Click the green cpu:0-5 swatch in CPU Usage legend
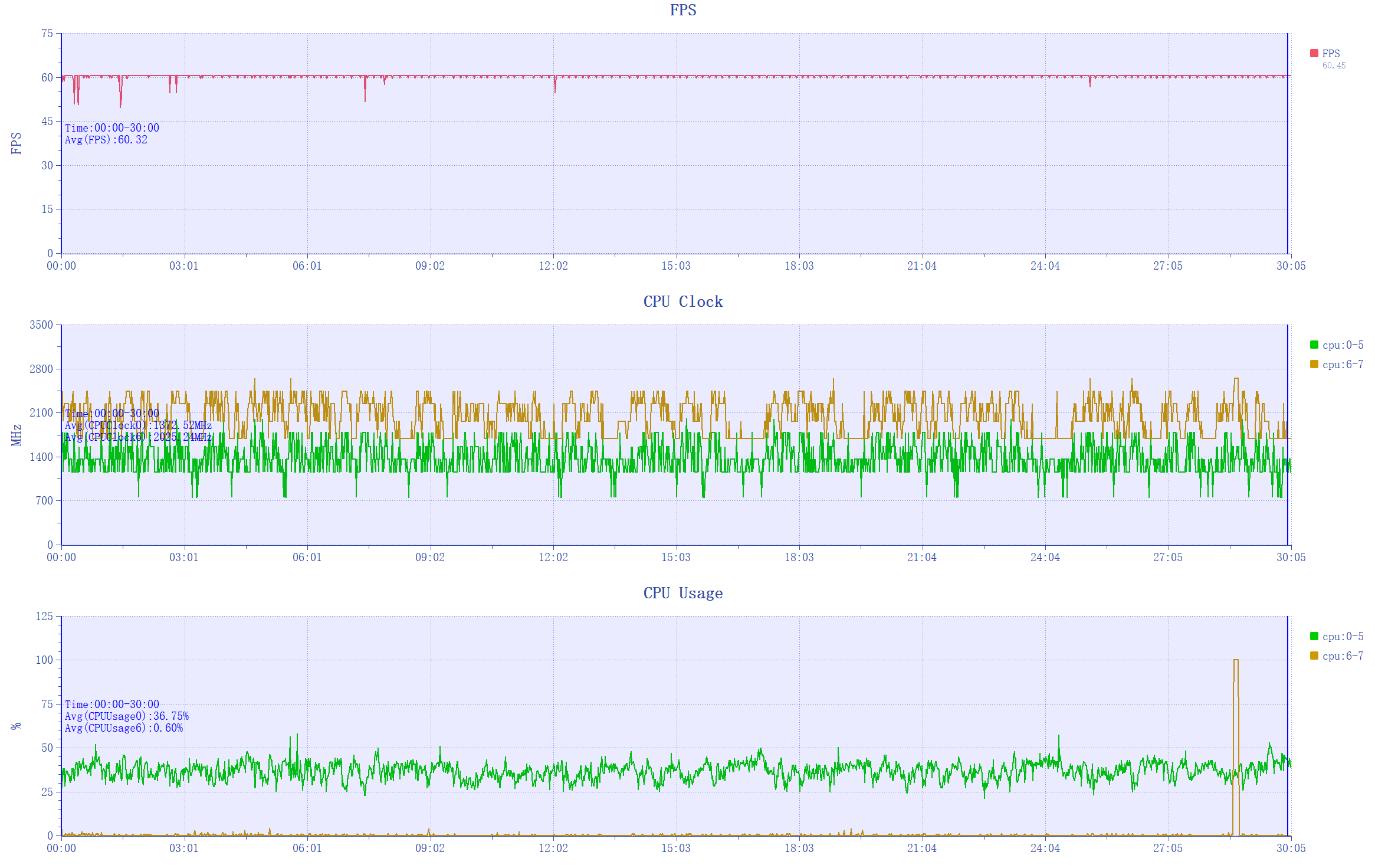1375x865 pixels. coord(1314,636)
